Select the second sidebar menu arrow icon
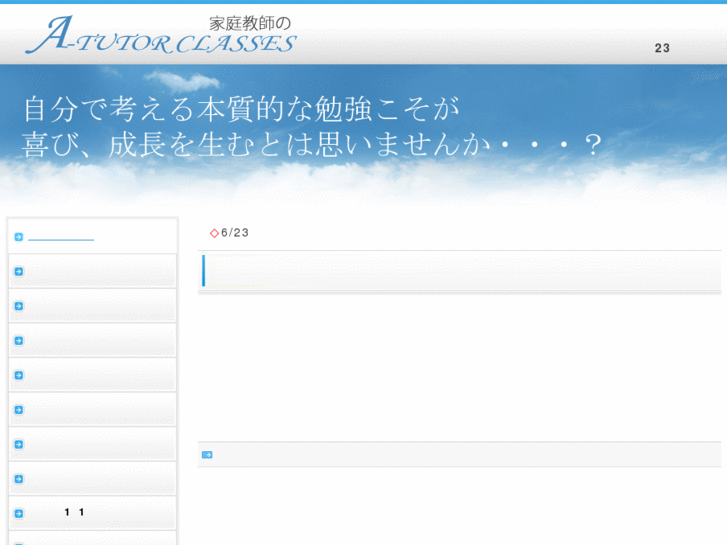This screenshot has width=727, height=545. point(19,271)
